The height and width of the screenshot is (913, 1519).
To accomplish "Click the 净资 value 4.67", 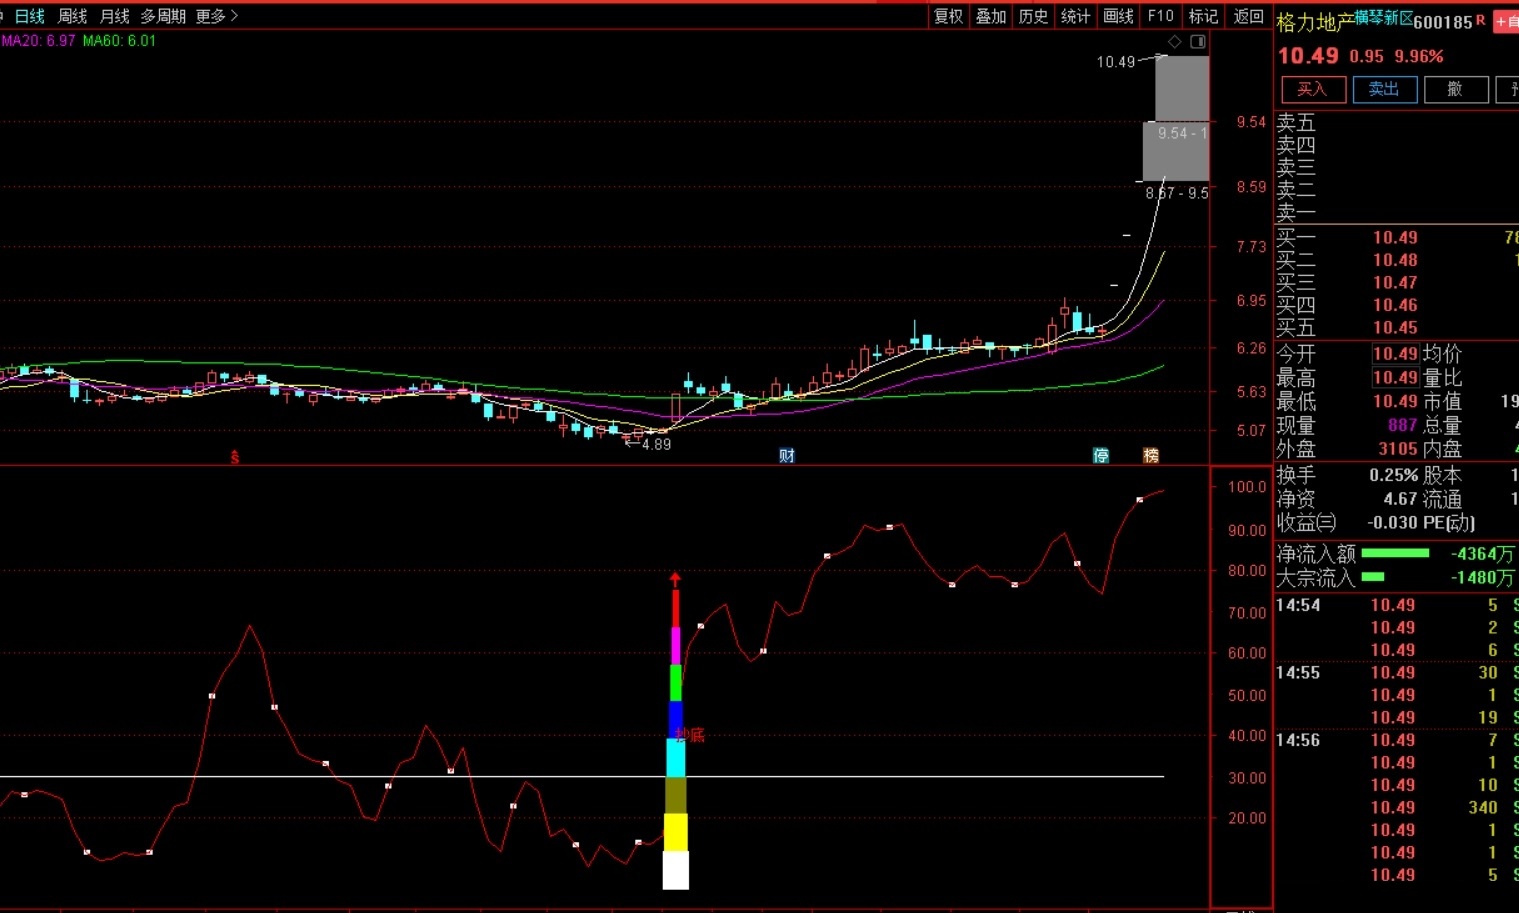I will point(1400,499).
